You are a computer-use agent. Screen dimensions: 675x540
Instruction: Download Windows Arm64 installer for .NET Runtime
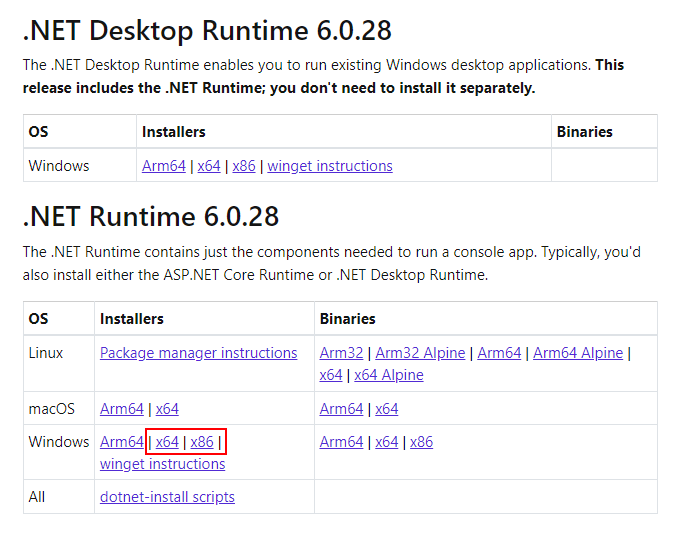coord(122,441)
